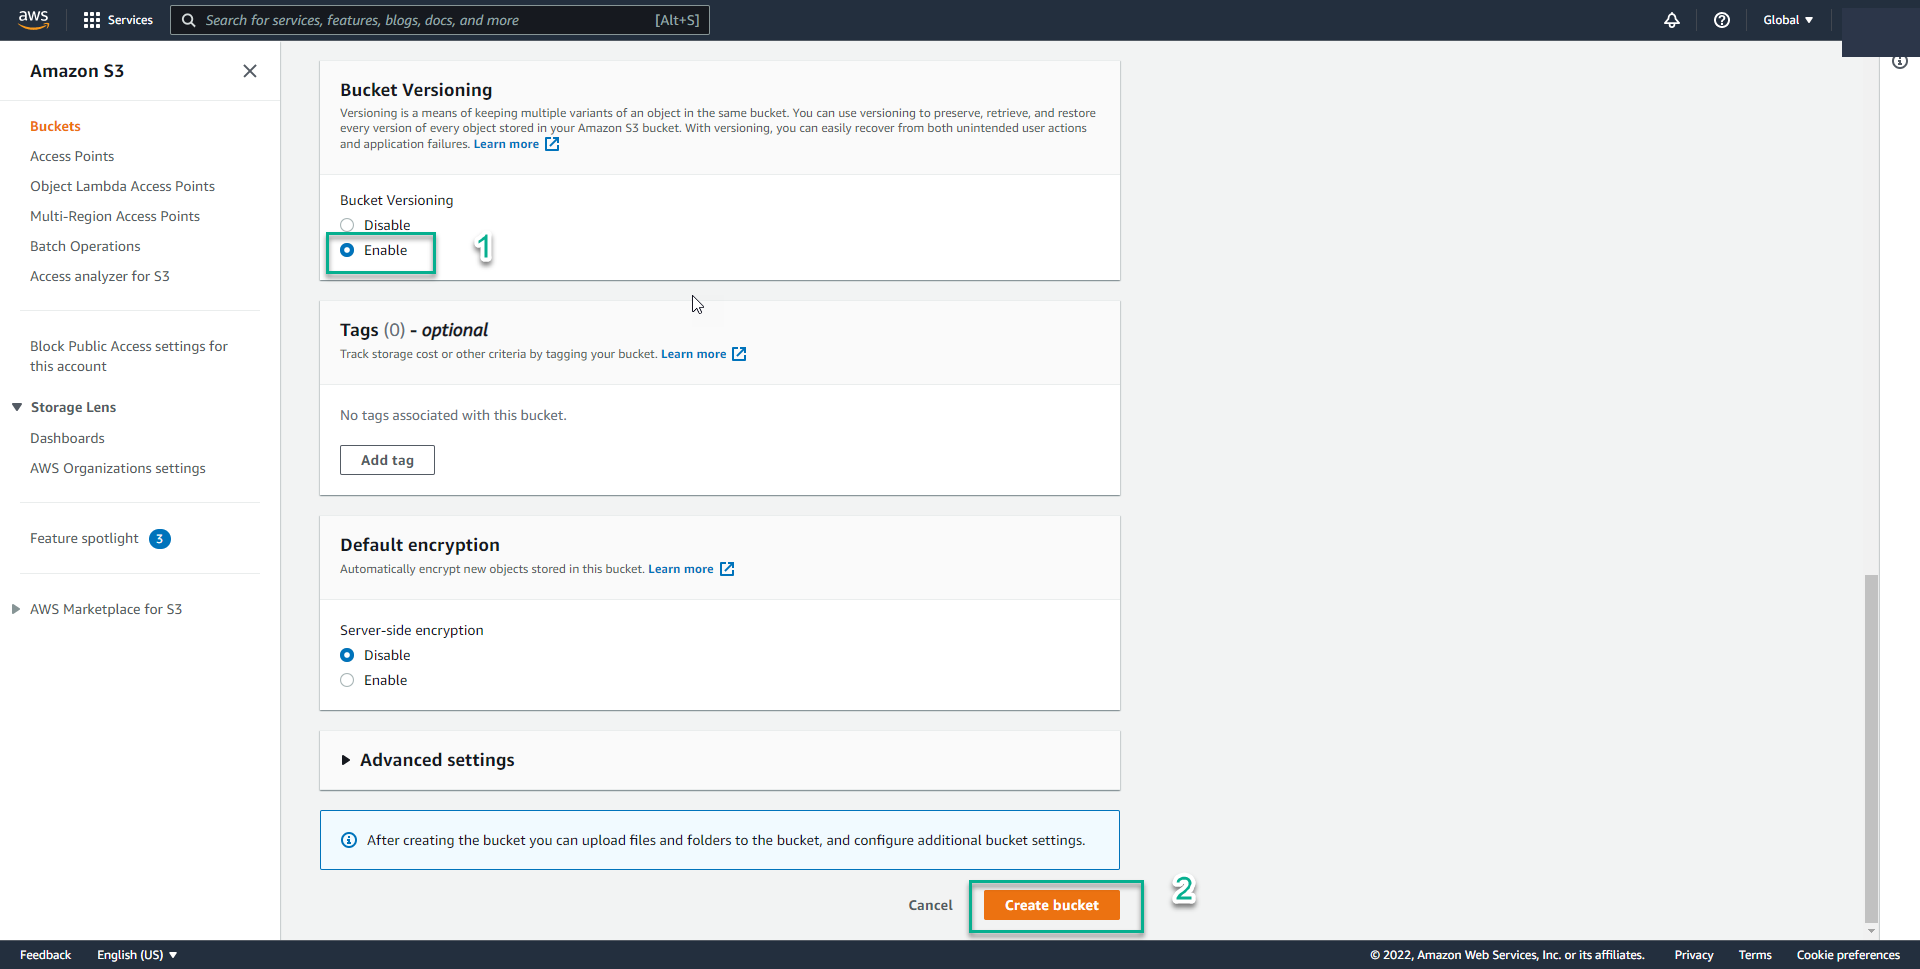Enable Server-side encryption radio option
The width and height of the screenshot is (1920, 969).
point(347,680)
